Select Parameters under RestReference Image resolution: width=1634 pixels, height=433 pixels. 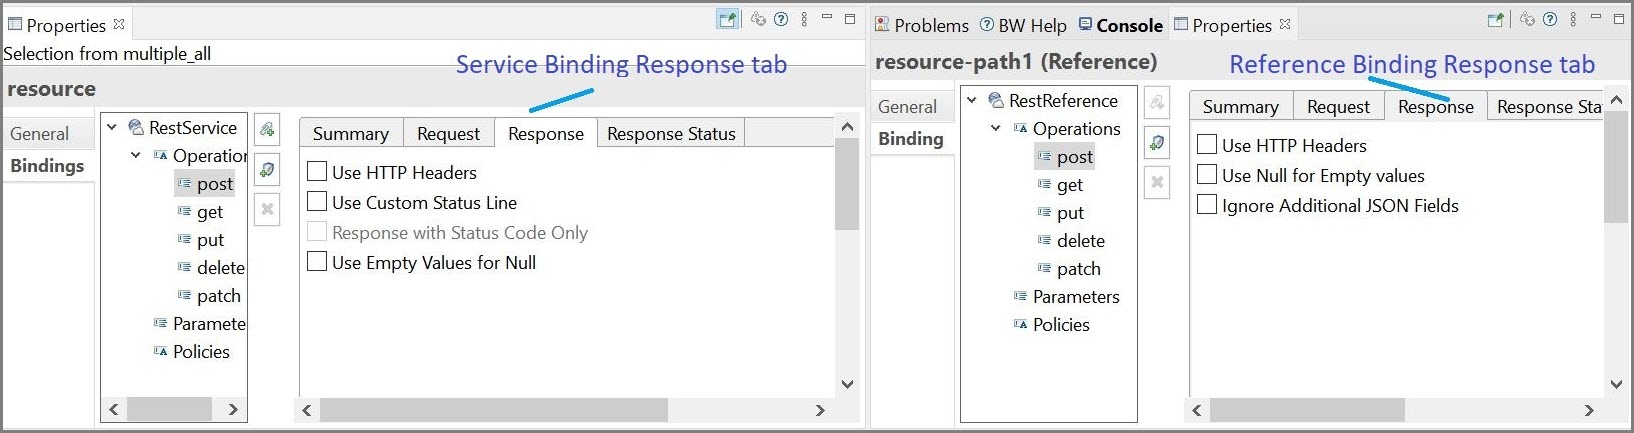[1066, 296]
